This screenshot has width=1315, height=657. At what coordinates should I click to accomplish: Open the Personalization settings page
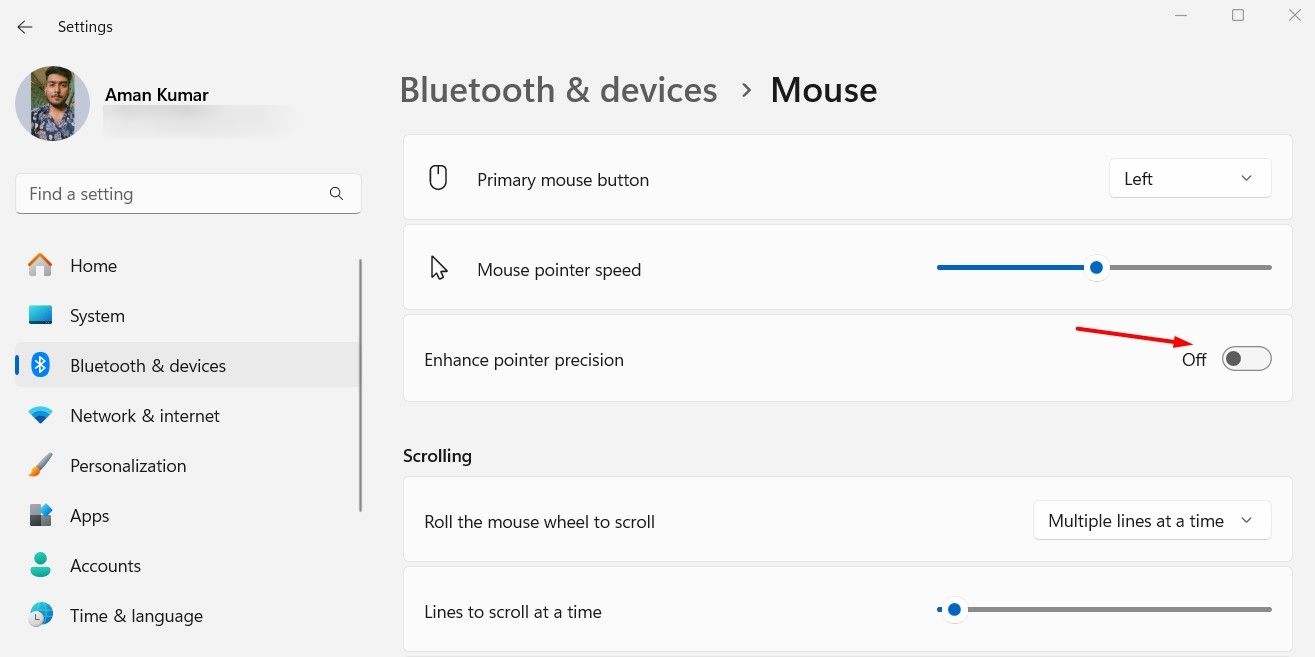click(128, 466)
